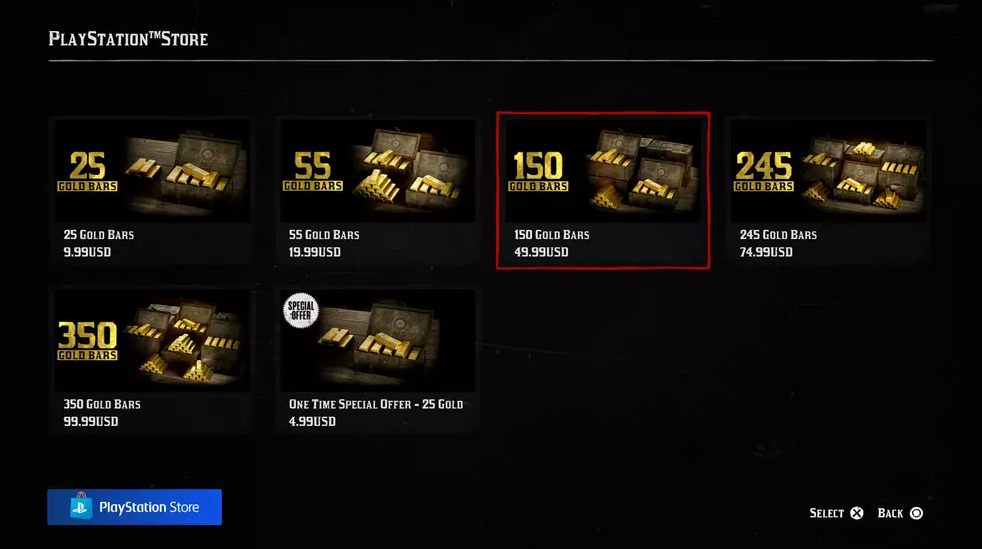Click the 4.99USD special offer price
The height and width of the screenshot is (549, 982).
[x=312, y=421]
